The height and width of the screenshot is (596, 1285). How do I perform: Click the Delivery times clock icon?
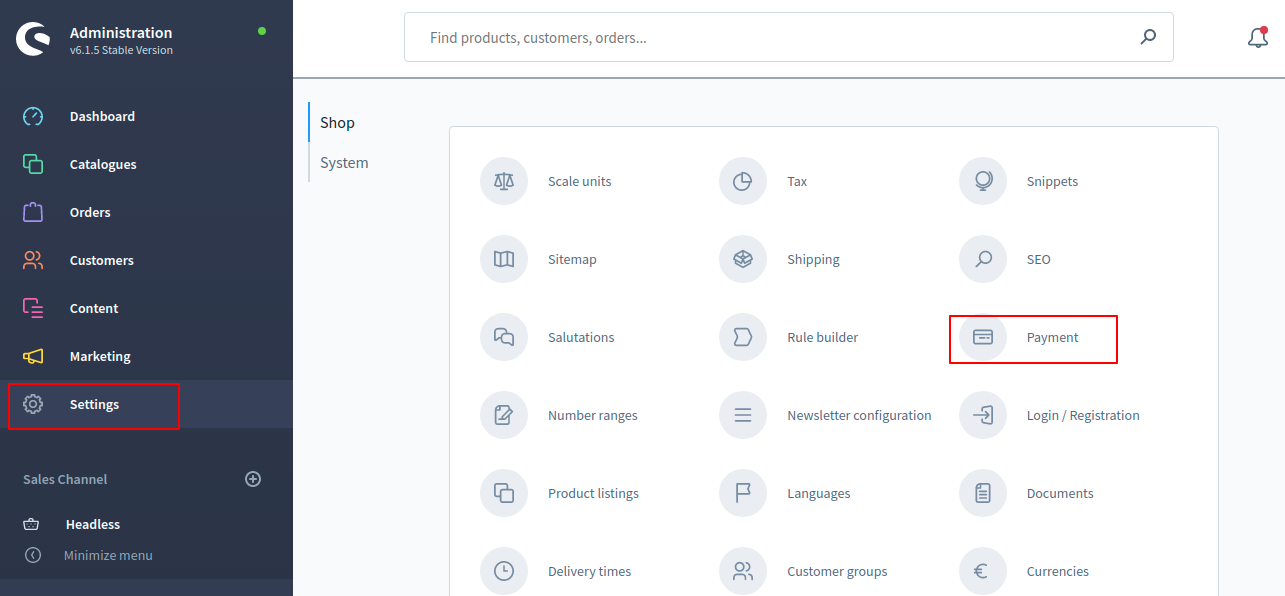[504, 572]
